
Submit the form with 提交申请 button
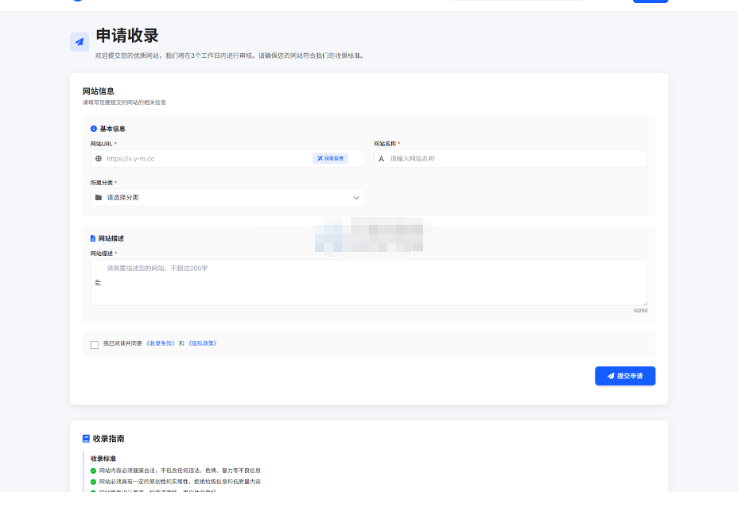pyautogui.click(x=625, y=376)
